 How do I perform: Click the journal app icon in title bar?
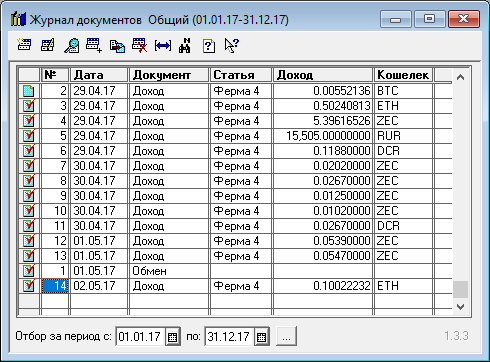[18, 19]
